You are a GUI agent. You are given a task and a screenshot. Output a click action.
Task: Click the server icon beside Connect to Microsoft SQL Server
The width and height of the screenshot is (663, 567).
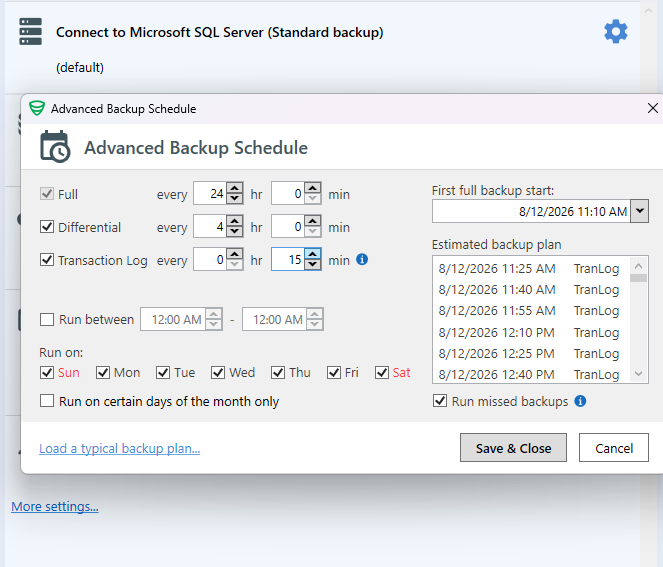(30, 31)
